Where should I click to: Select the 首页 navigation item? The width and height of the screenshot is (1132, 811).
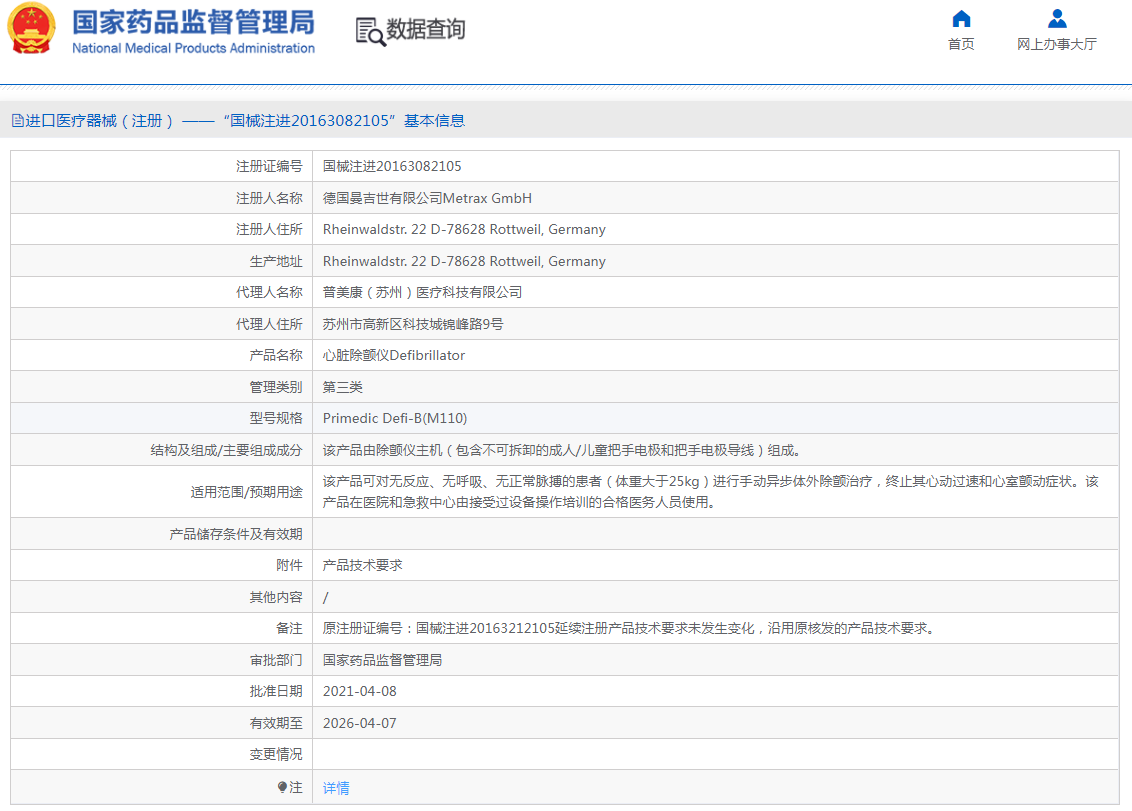pos(960,43)
